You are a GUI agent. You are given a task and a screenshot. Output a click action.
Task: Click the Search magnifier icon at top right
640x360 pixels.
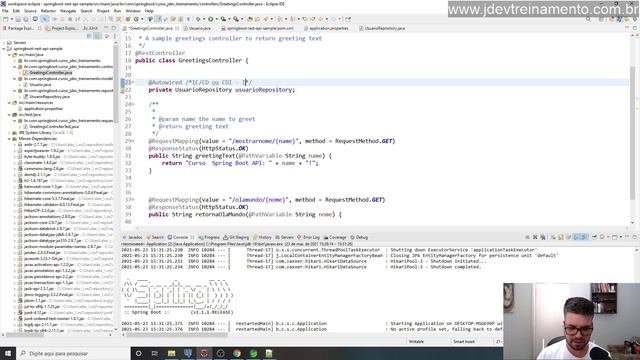pos(588,19)
